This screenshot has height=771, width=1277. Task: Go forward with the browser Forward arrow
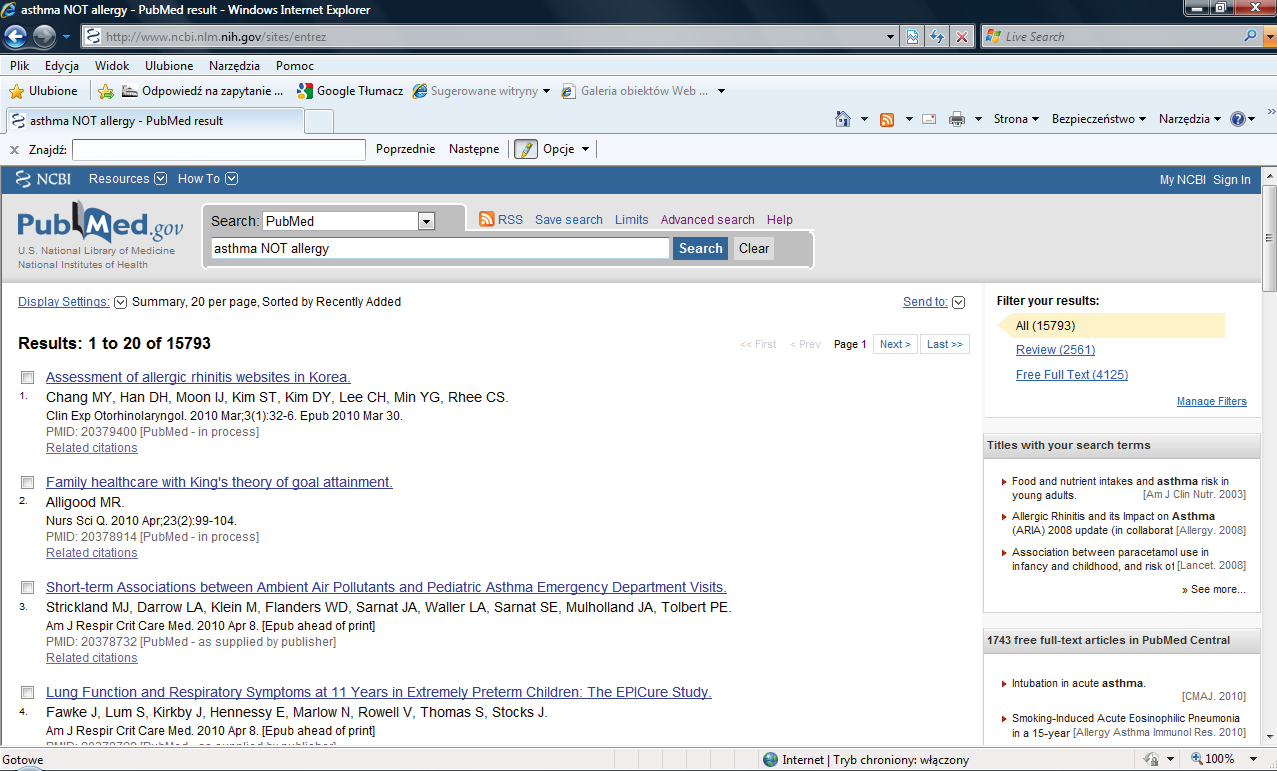44,37
